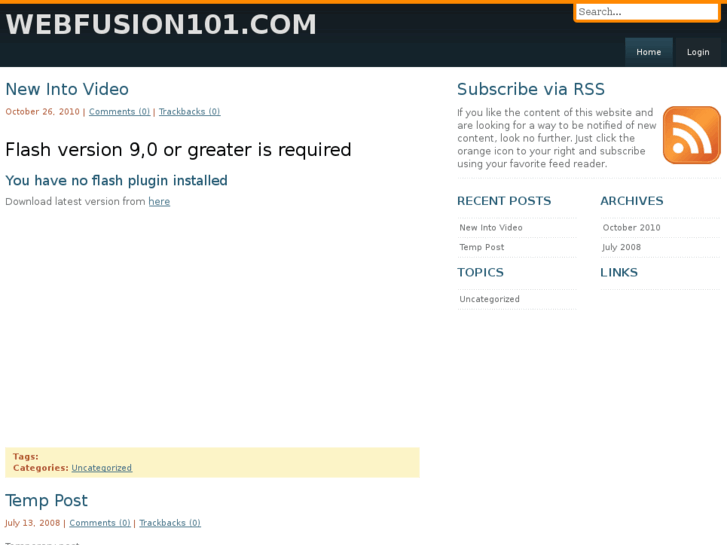
Task: Open the Home navigation tab
Action: coord(649,52)
